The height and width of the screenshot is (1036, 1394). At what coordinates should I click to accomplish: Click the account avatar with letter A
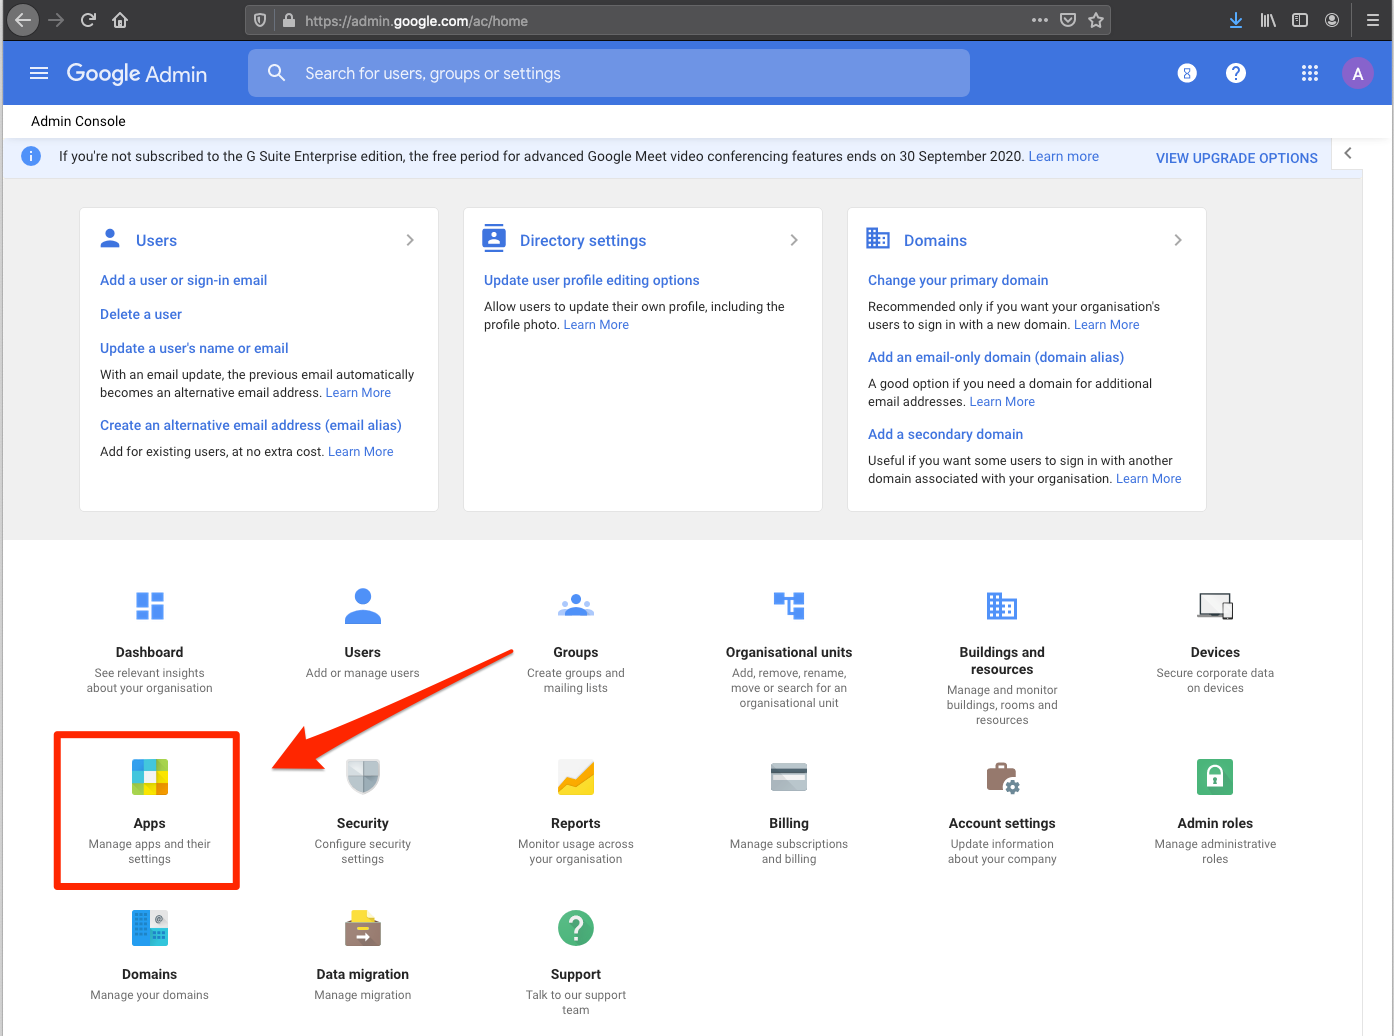pyautogui.click(x=1358, y=73)
